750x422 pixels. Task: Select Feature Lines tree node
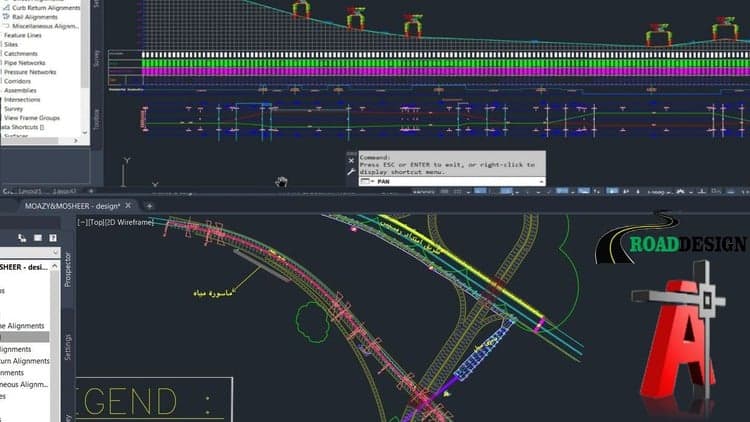coord(22,35)
